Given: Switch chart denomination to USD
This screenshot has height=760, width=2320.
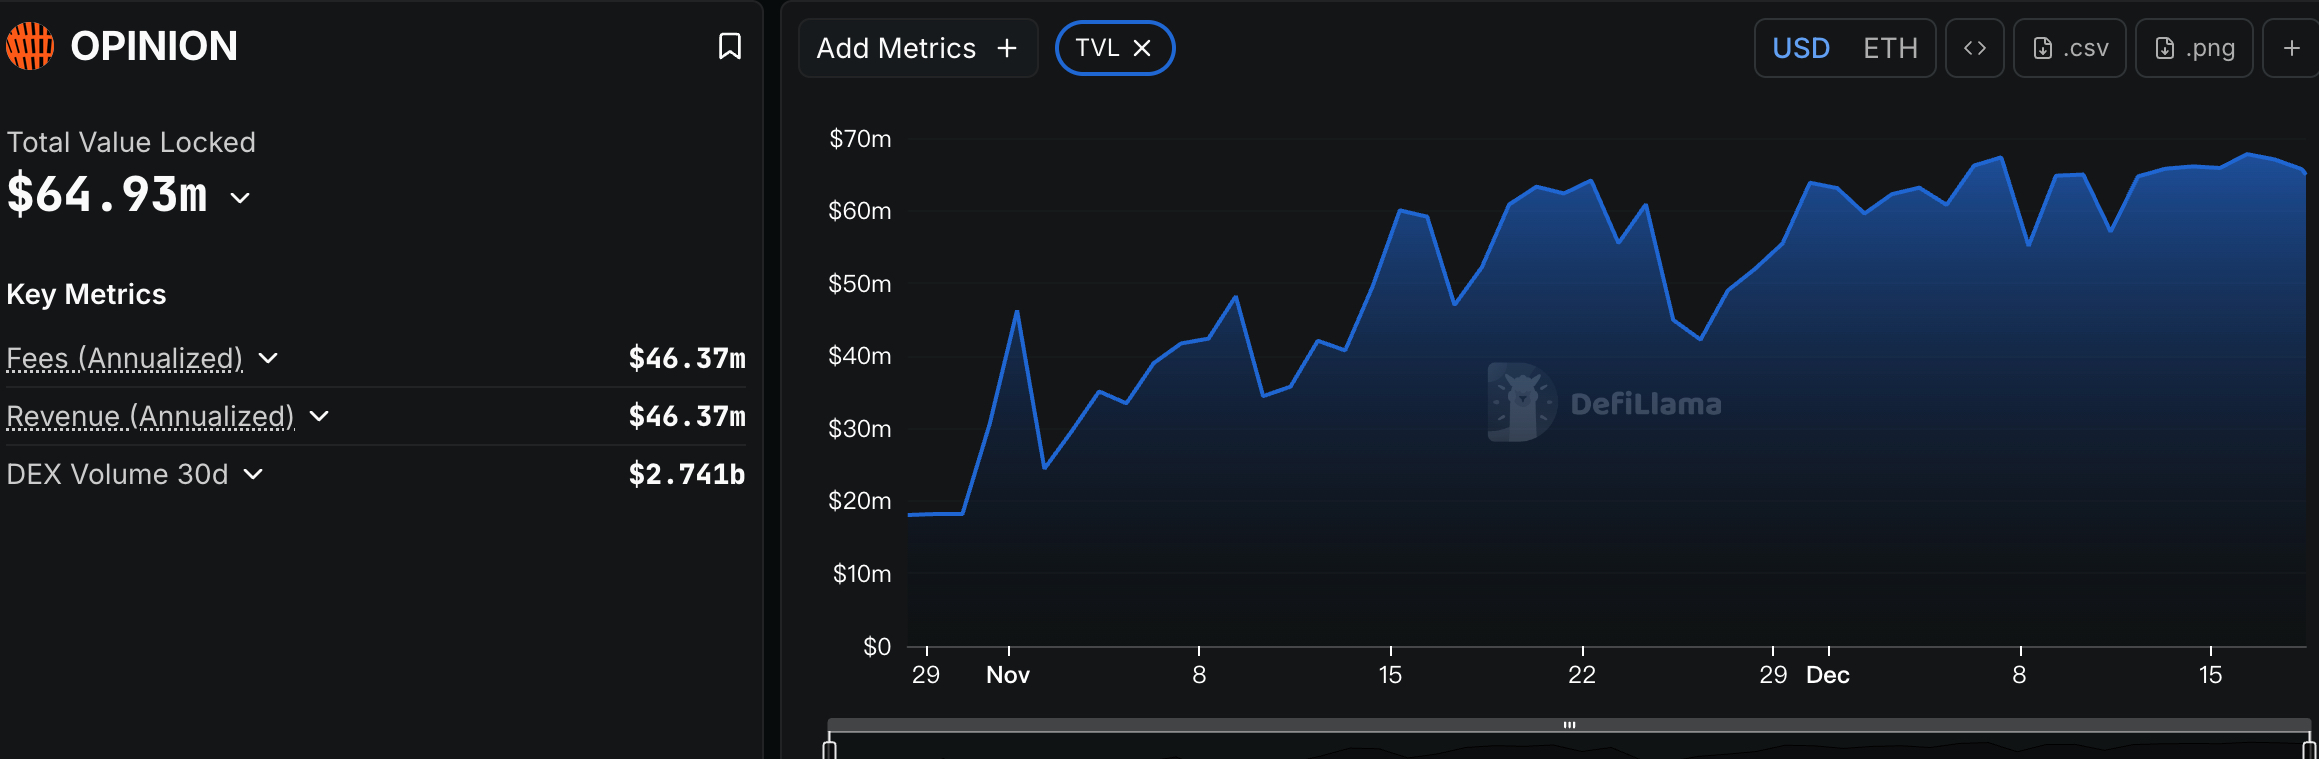Looking at the screenshot, I should click(1801, 48).
